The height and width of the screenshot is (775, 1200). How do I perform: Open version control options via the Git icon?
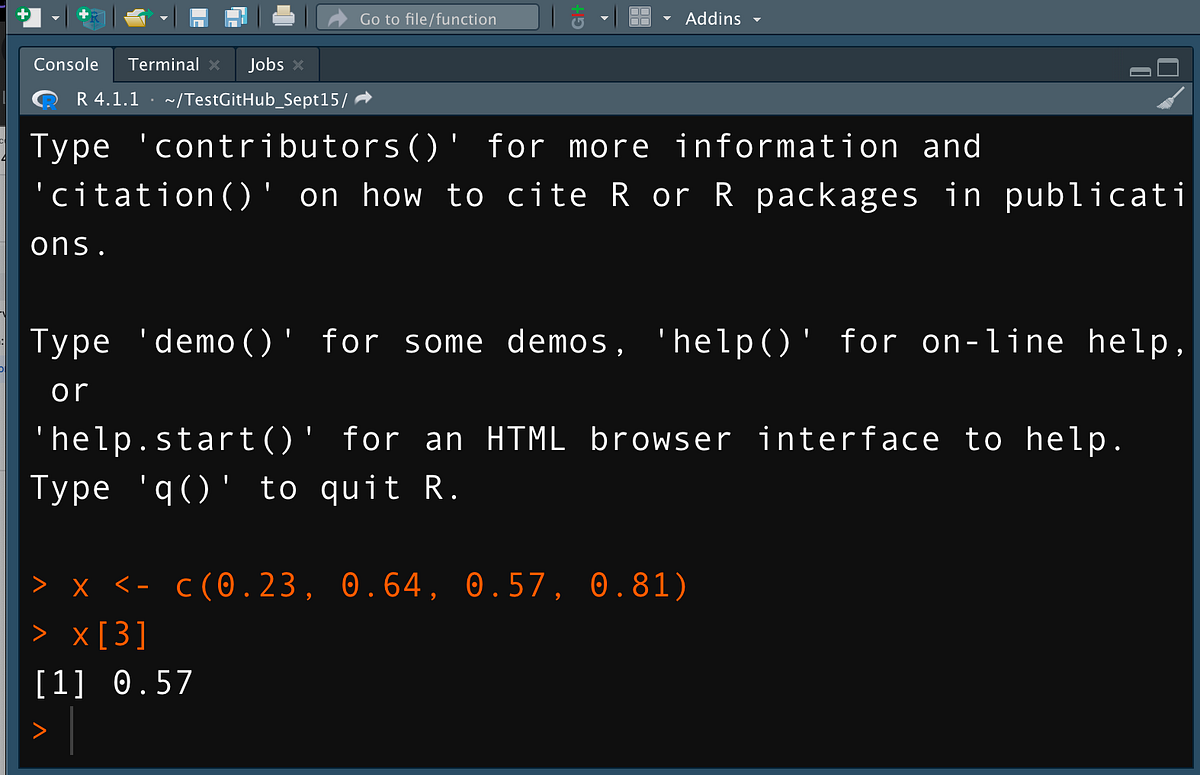tap(578, 18)
